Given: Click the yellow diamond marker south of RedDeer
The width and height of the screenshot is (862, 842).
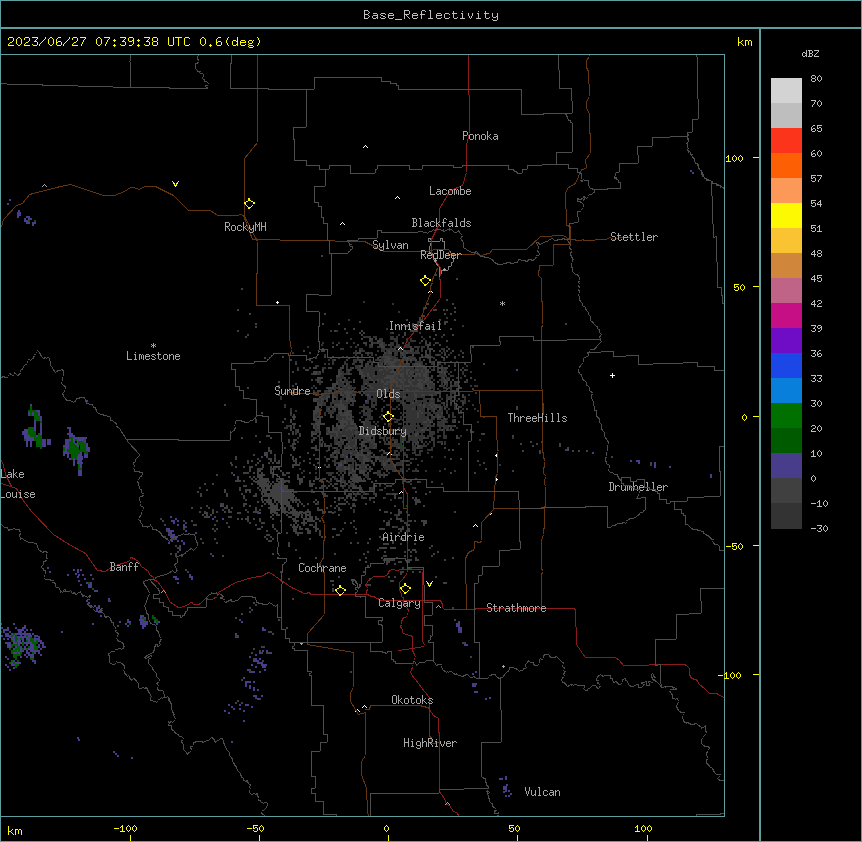Looking at the screenshot, I should 425,281.
